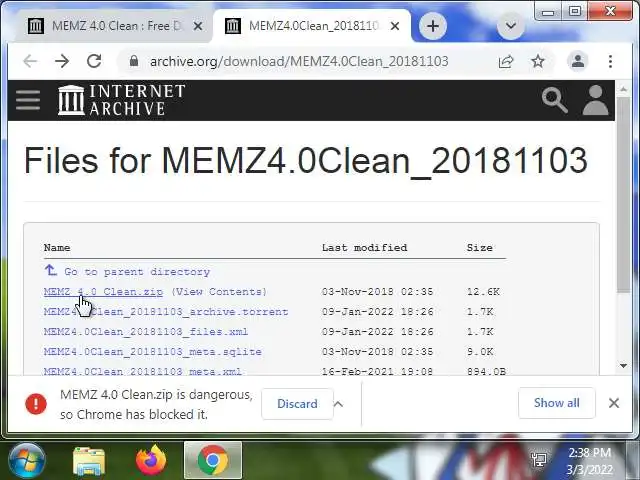Go to the Internet Archive home logo
The height and width of the screenshot is (480, 640).
click(x=121, y=100)
